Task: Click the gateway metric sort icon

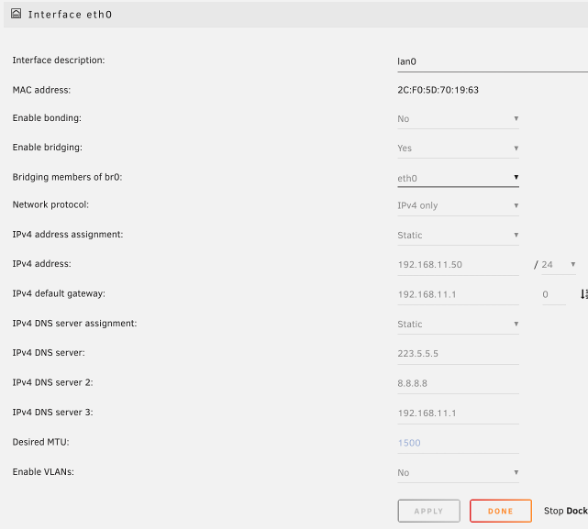Action: 584,294
